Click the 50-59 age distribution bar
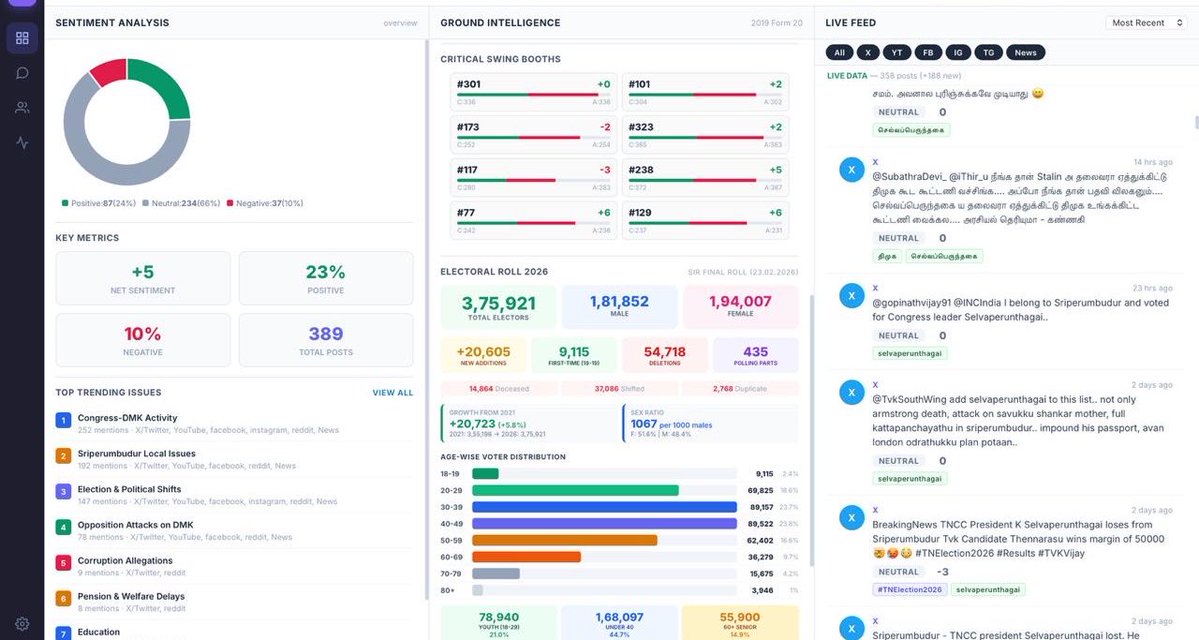This screenshot has height=640, width=1199. tap(564, 540)
